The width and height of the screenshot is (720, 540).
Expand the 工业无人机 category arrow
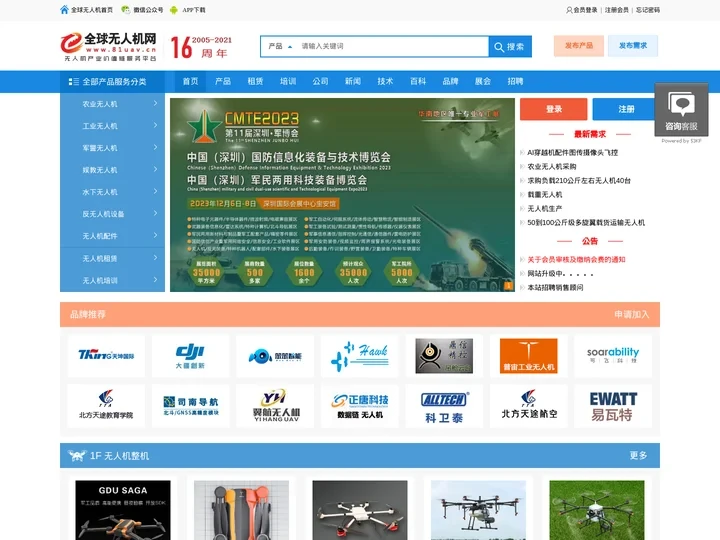[155, 125]
